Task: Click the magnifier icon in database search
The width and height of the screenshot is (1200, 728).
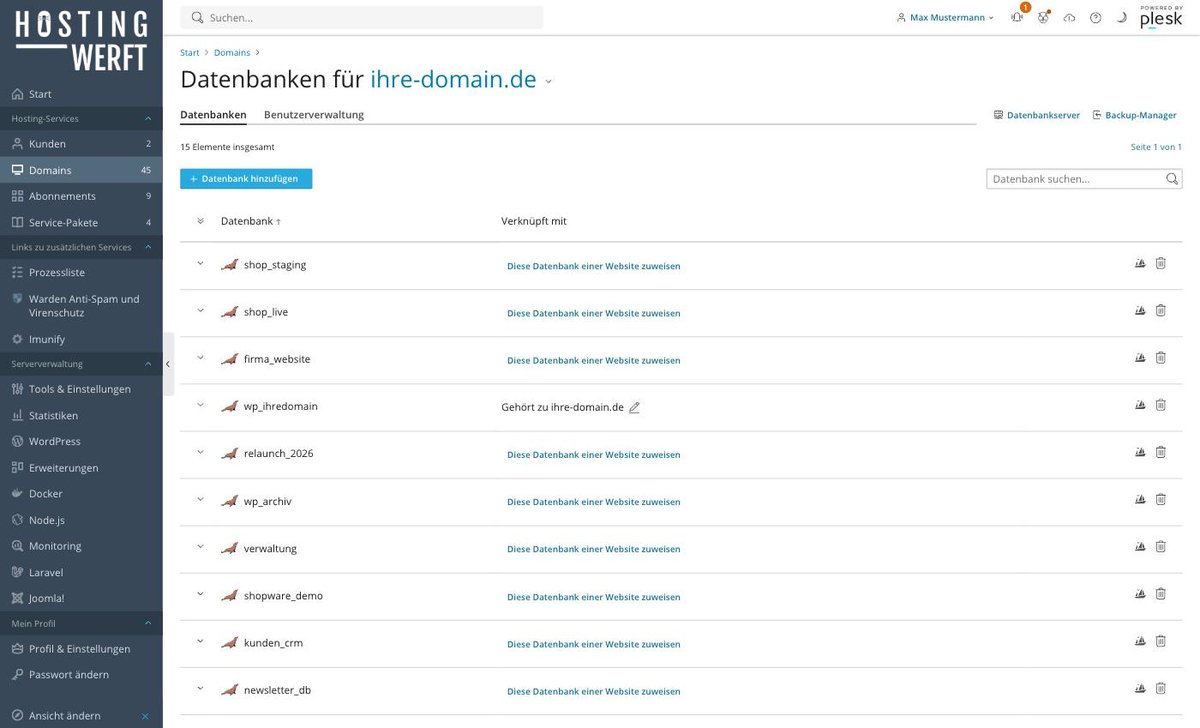Action: 1172,179
